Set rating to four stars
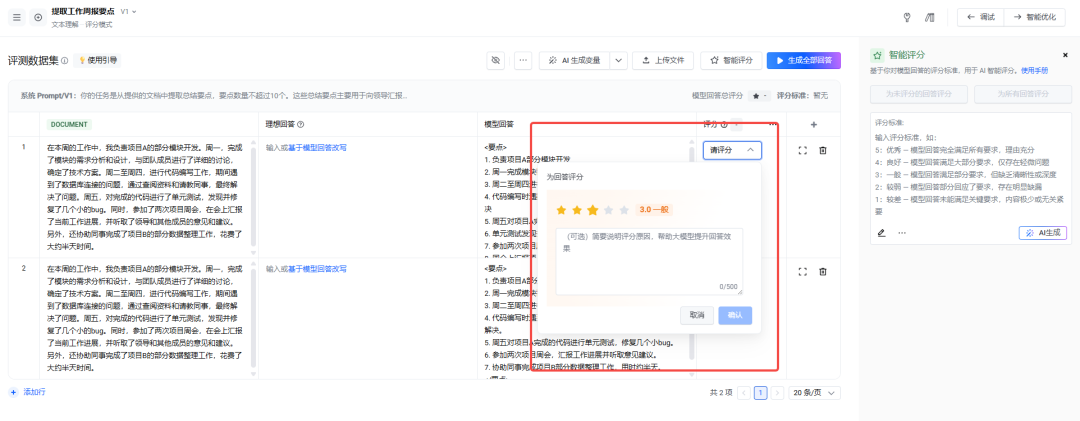This screenshot has height=421, width=1080. pyautogui.click(x=609, y=209)
